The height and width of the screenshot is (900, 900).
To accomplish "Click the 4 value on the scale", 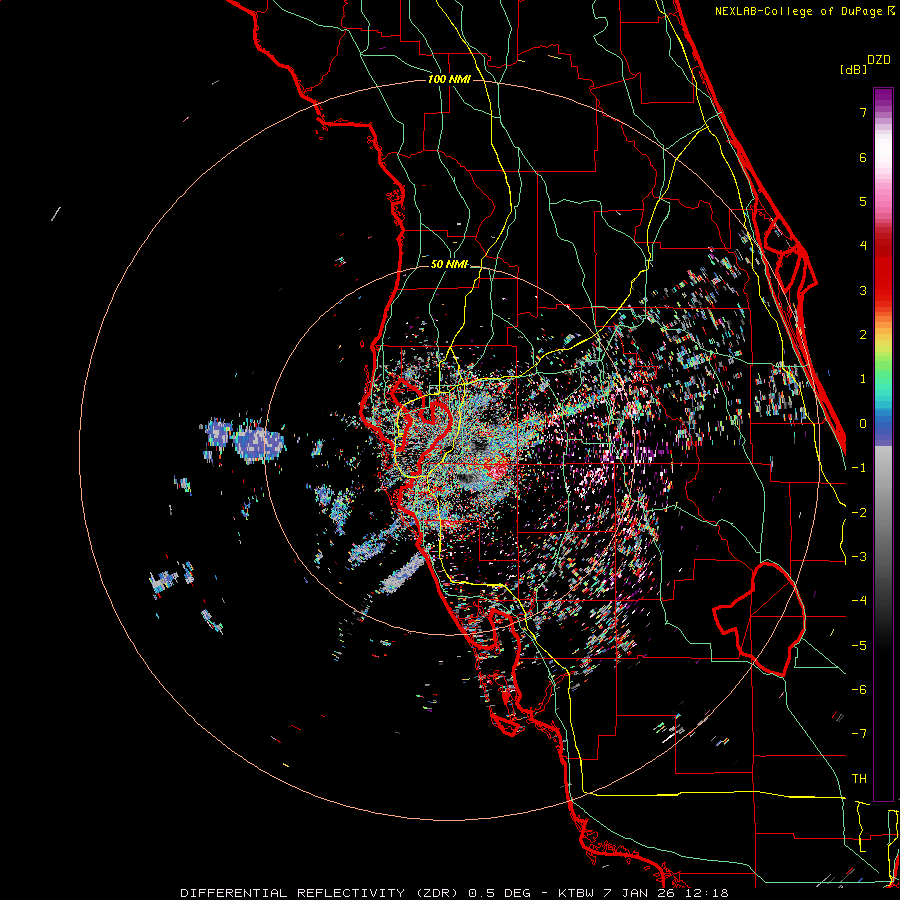I will click(x=863, y=246).
